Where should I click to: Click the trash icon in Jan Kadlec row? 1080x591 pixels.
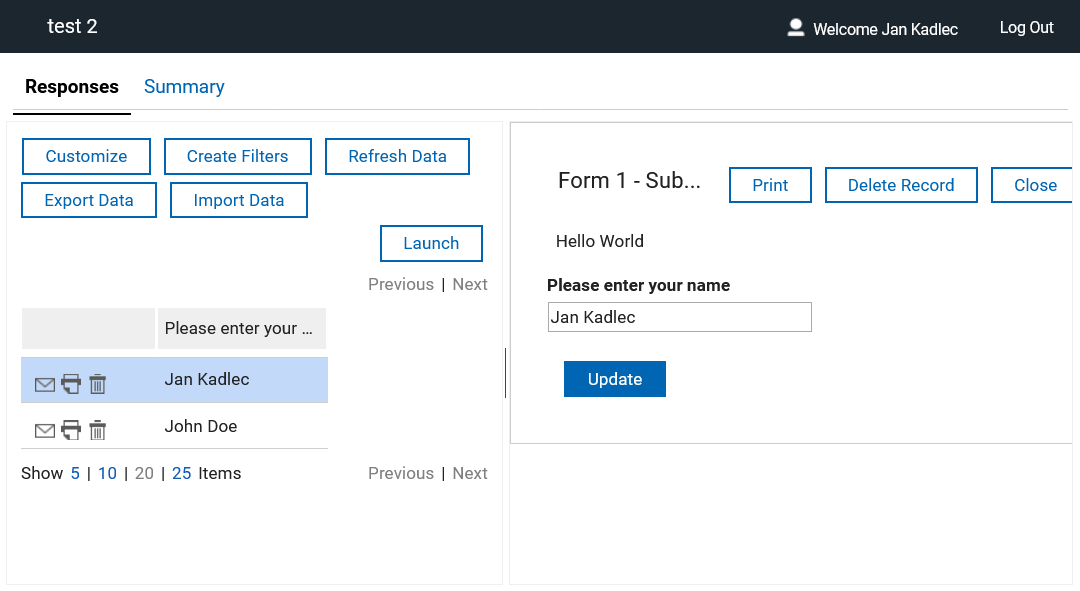97,384
